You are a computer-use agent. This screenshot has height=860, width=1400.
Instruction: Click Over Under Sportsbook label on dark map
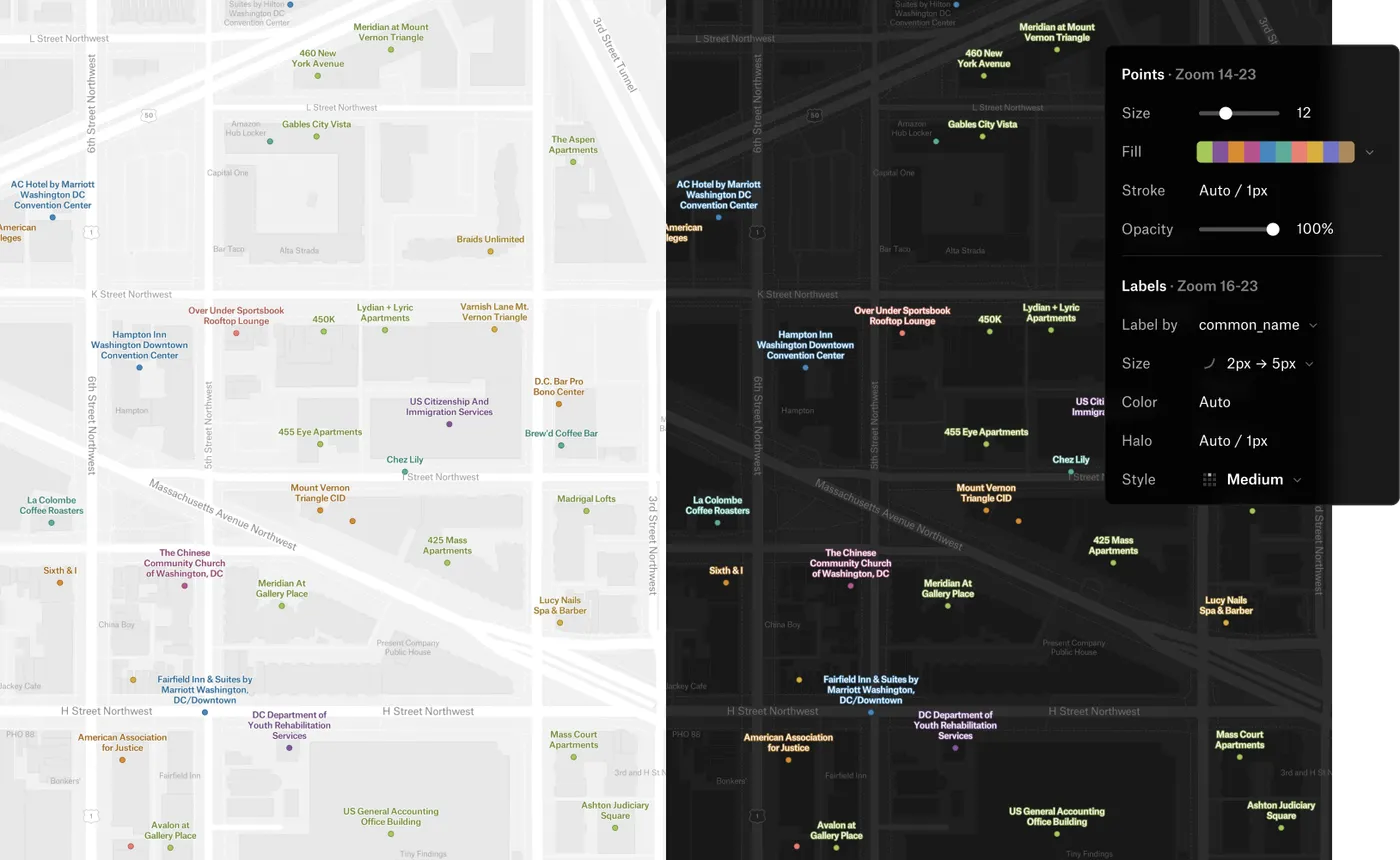click(x=902, y=316)
